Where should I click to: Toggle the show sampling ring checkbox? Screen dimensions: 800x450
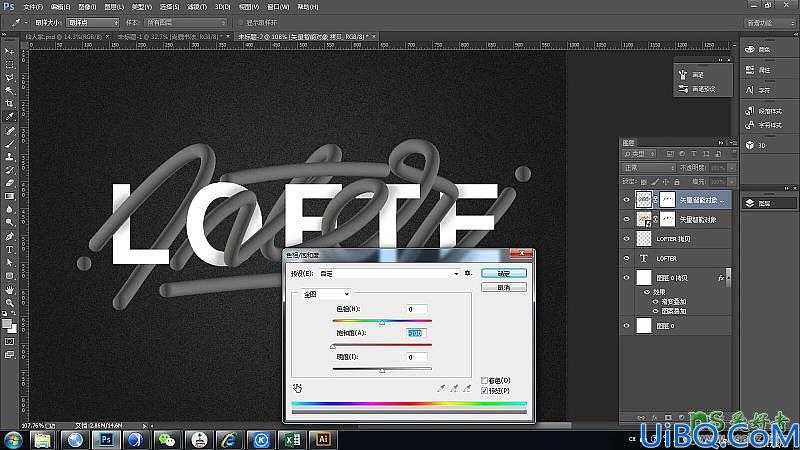point(241,23)
